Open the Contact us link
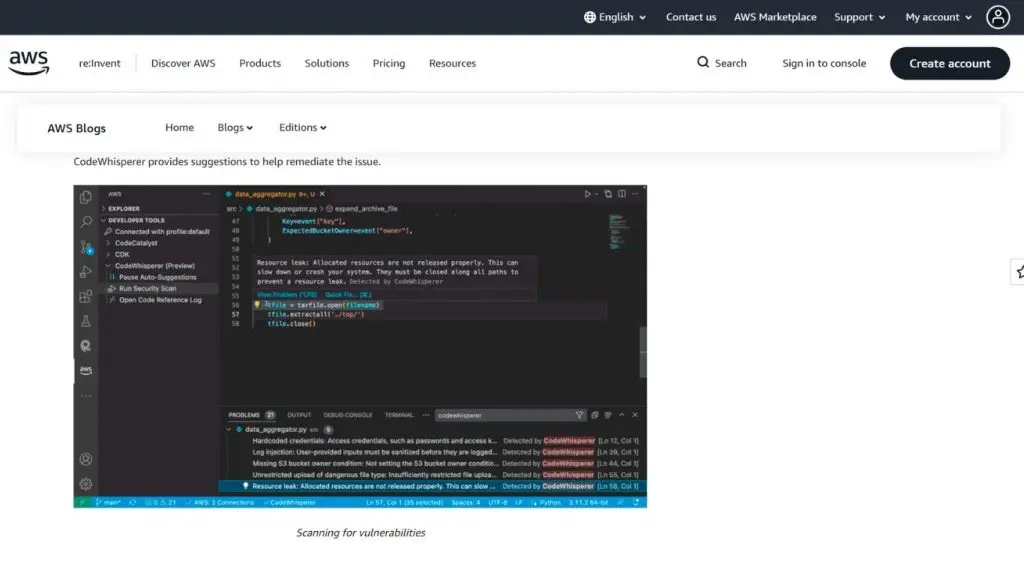1024x576 pixels. (691, 17)
